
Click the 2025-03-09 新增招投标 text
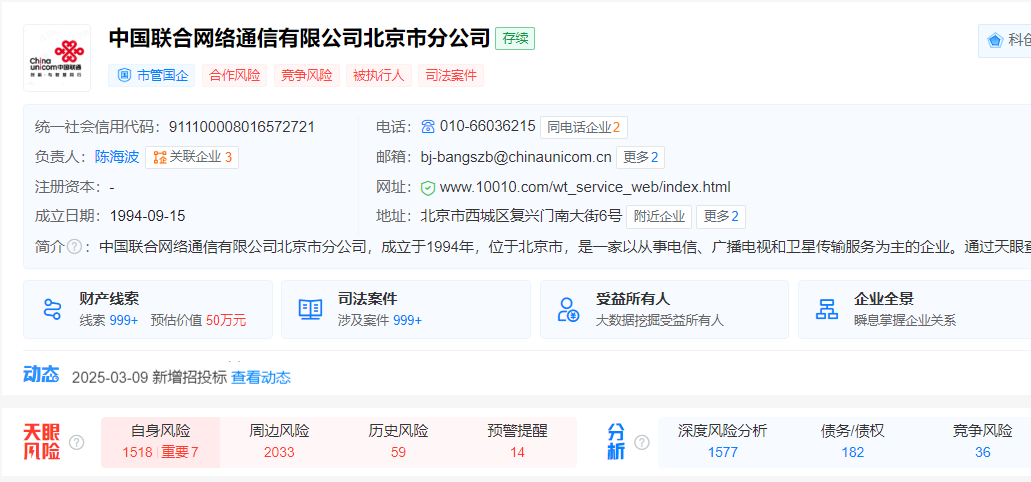click(149, 377)
